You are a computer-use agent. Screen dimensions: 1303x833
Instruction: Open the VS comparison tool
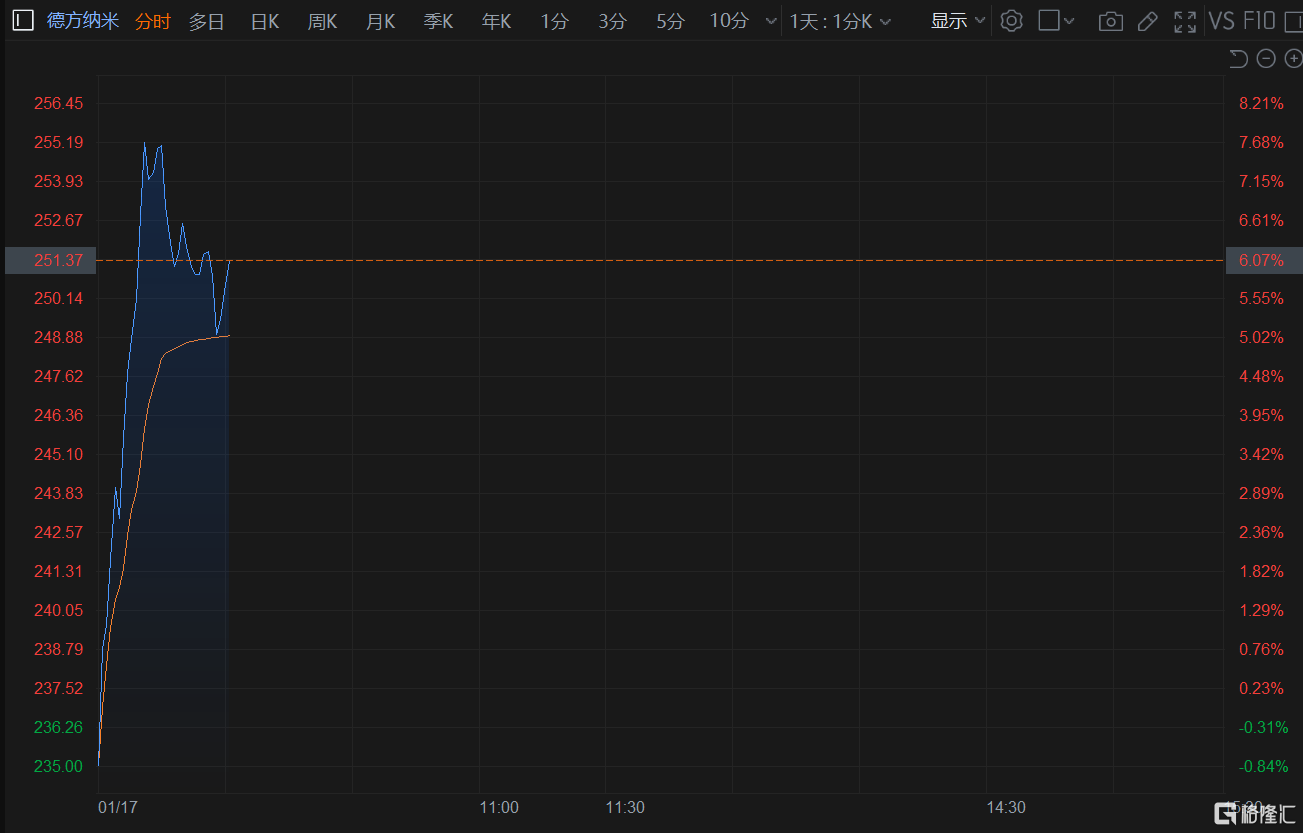point(1222,21)
